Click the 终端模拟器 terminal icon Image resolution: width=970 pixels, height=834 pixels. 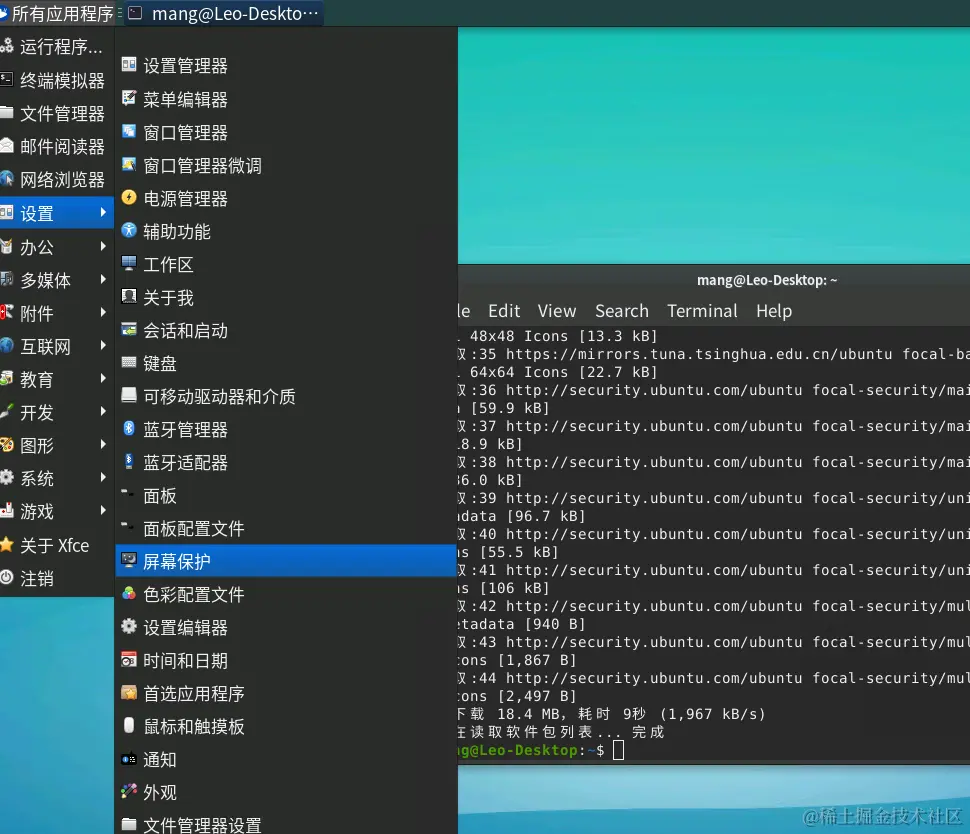6,79
